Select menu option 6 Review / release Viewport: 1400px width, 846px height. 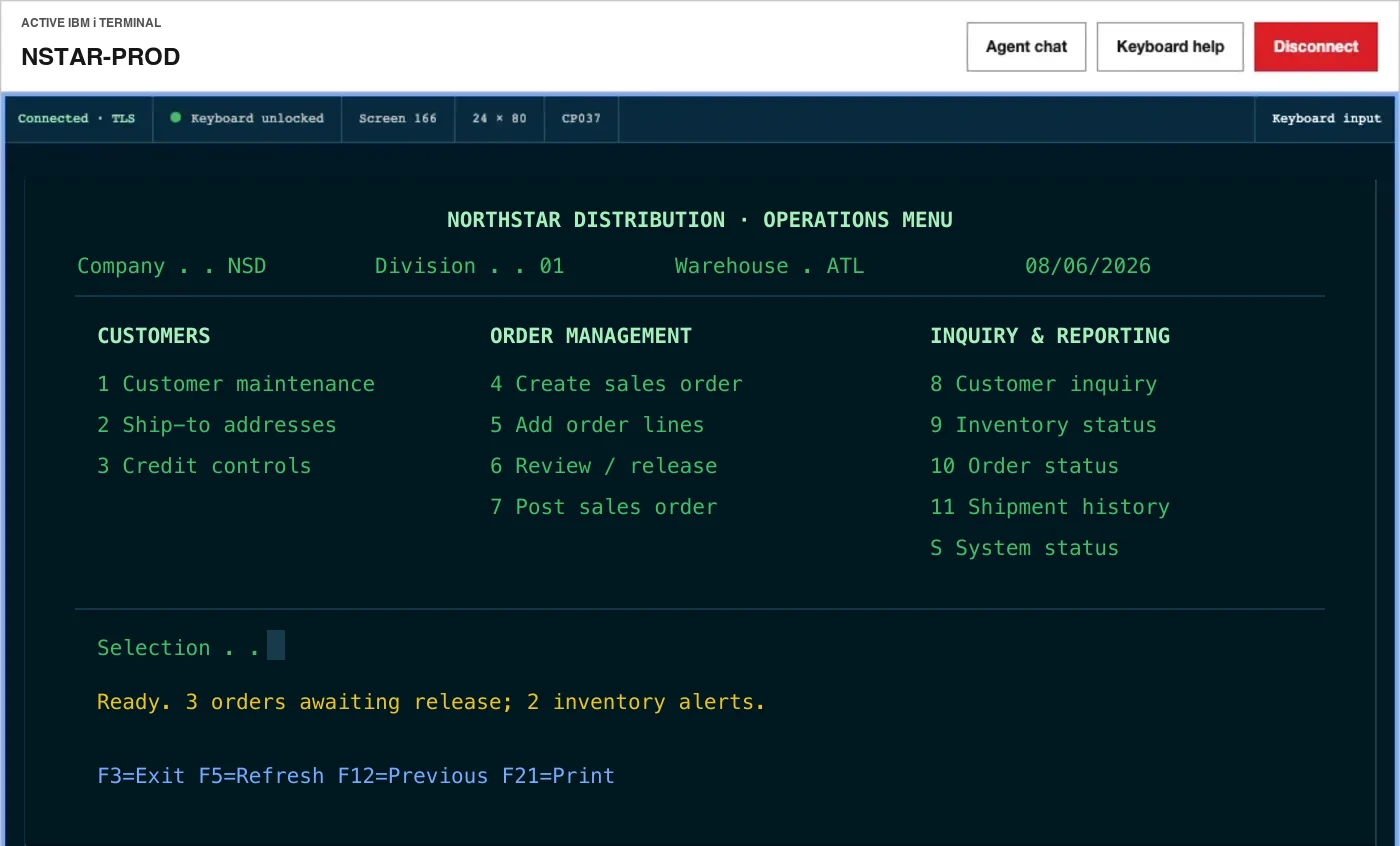click(x=603, y=466)
